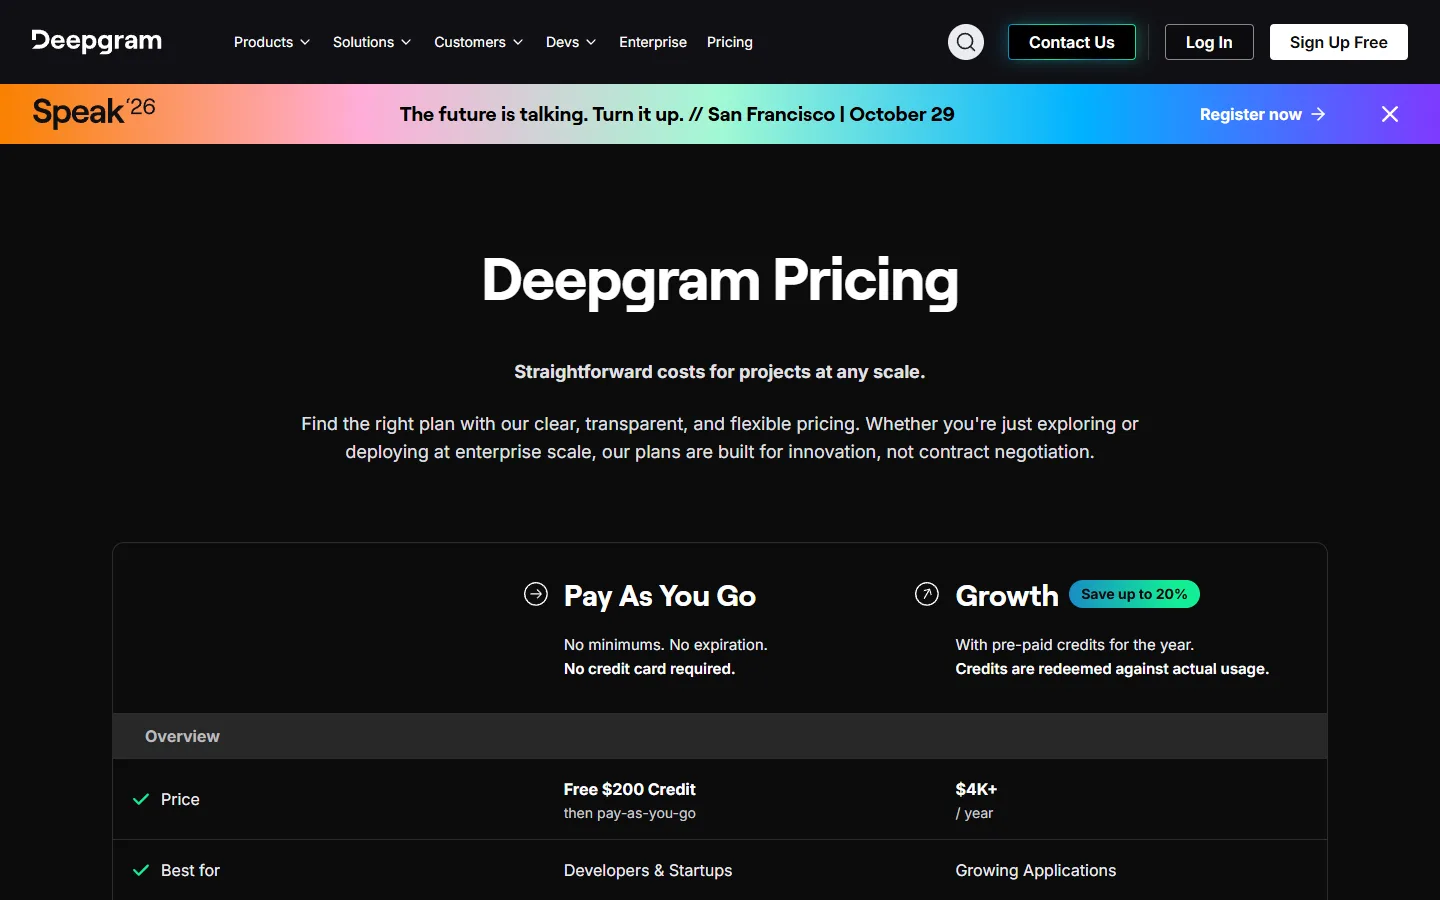The height and width of the screenshot is (900, 1440).
Task: Expand the Products dropdown menu
Action: tap(272, 42)
